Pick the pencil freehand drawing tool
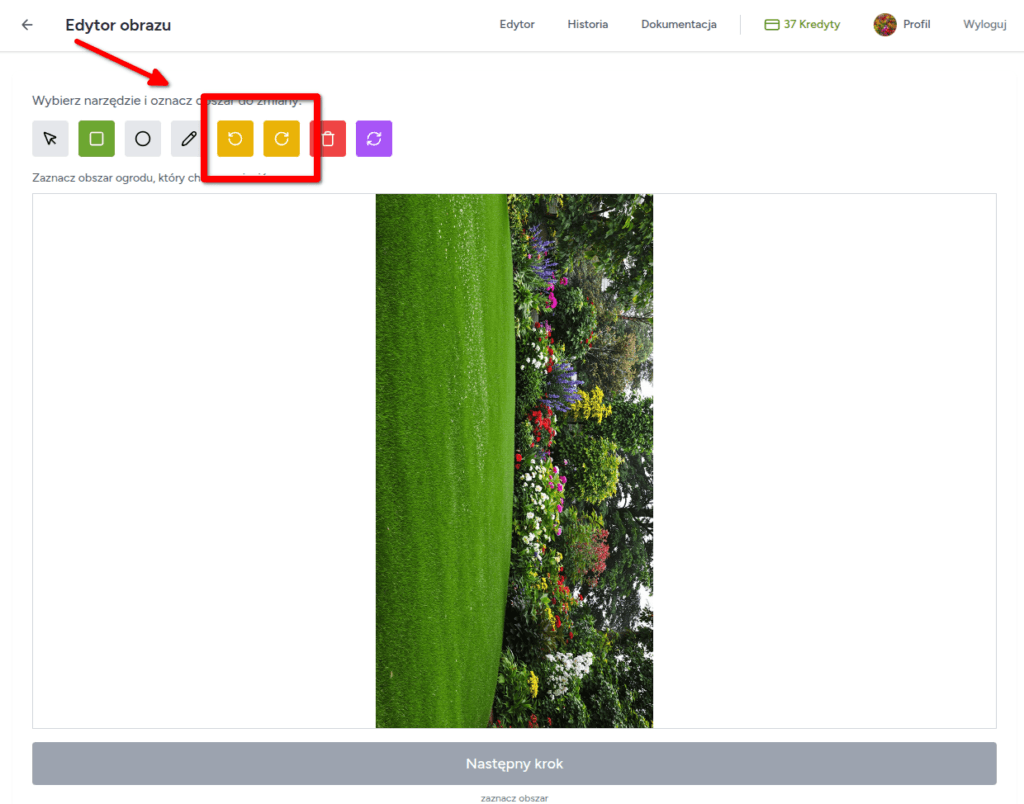Image resolution: width=1024 pixels, height=804 pixels. (189, 139)
